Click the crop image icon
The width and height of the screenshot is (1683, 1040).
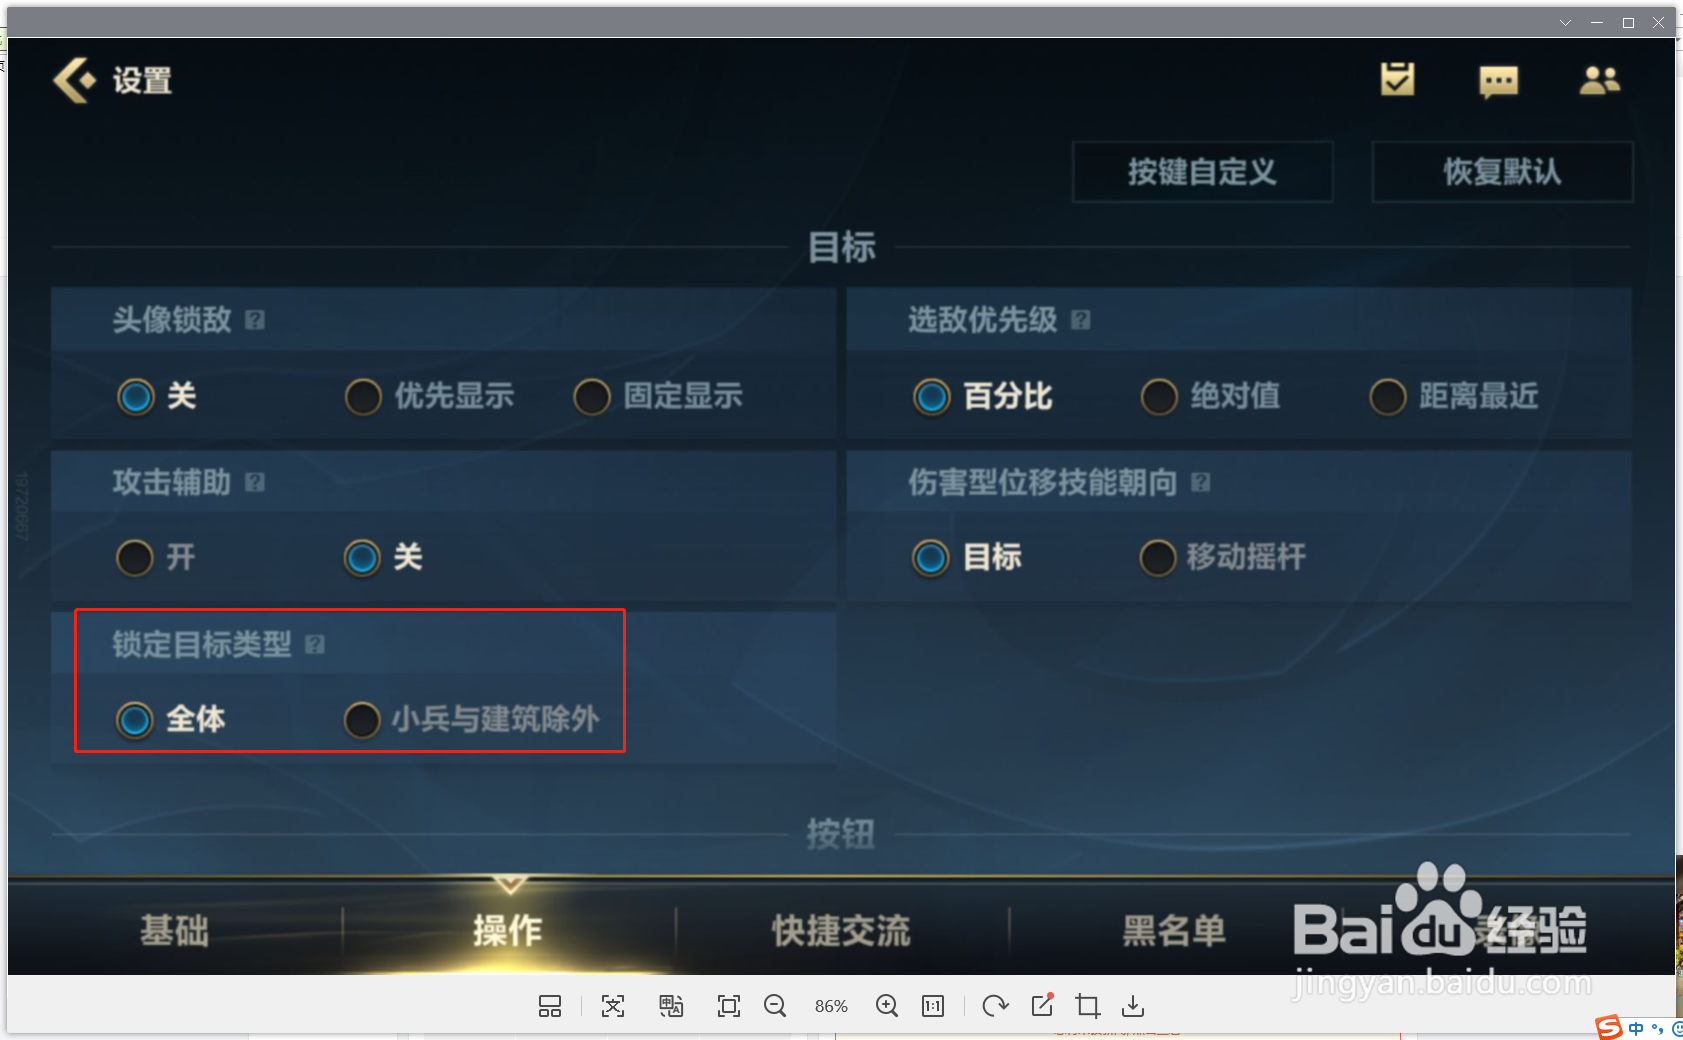pos(1088,1006)
